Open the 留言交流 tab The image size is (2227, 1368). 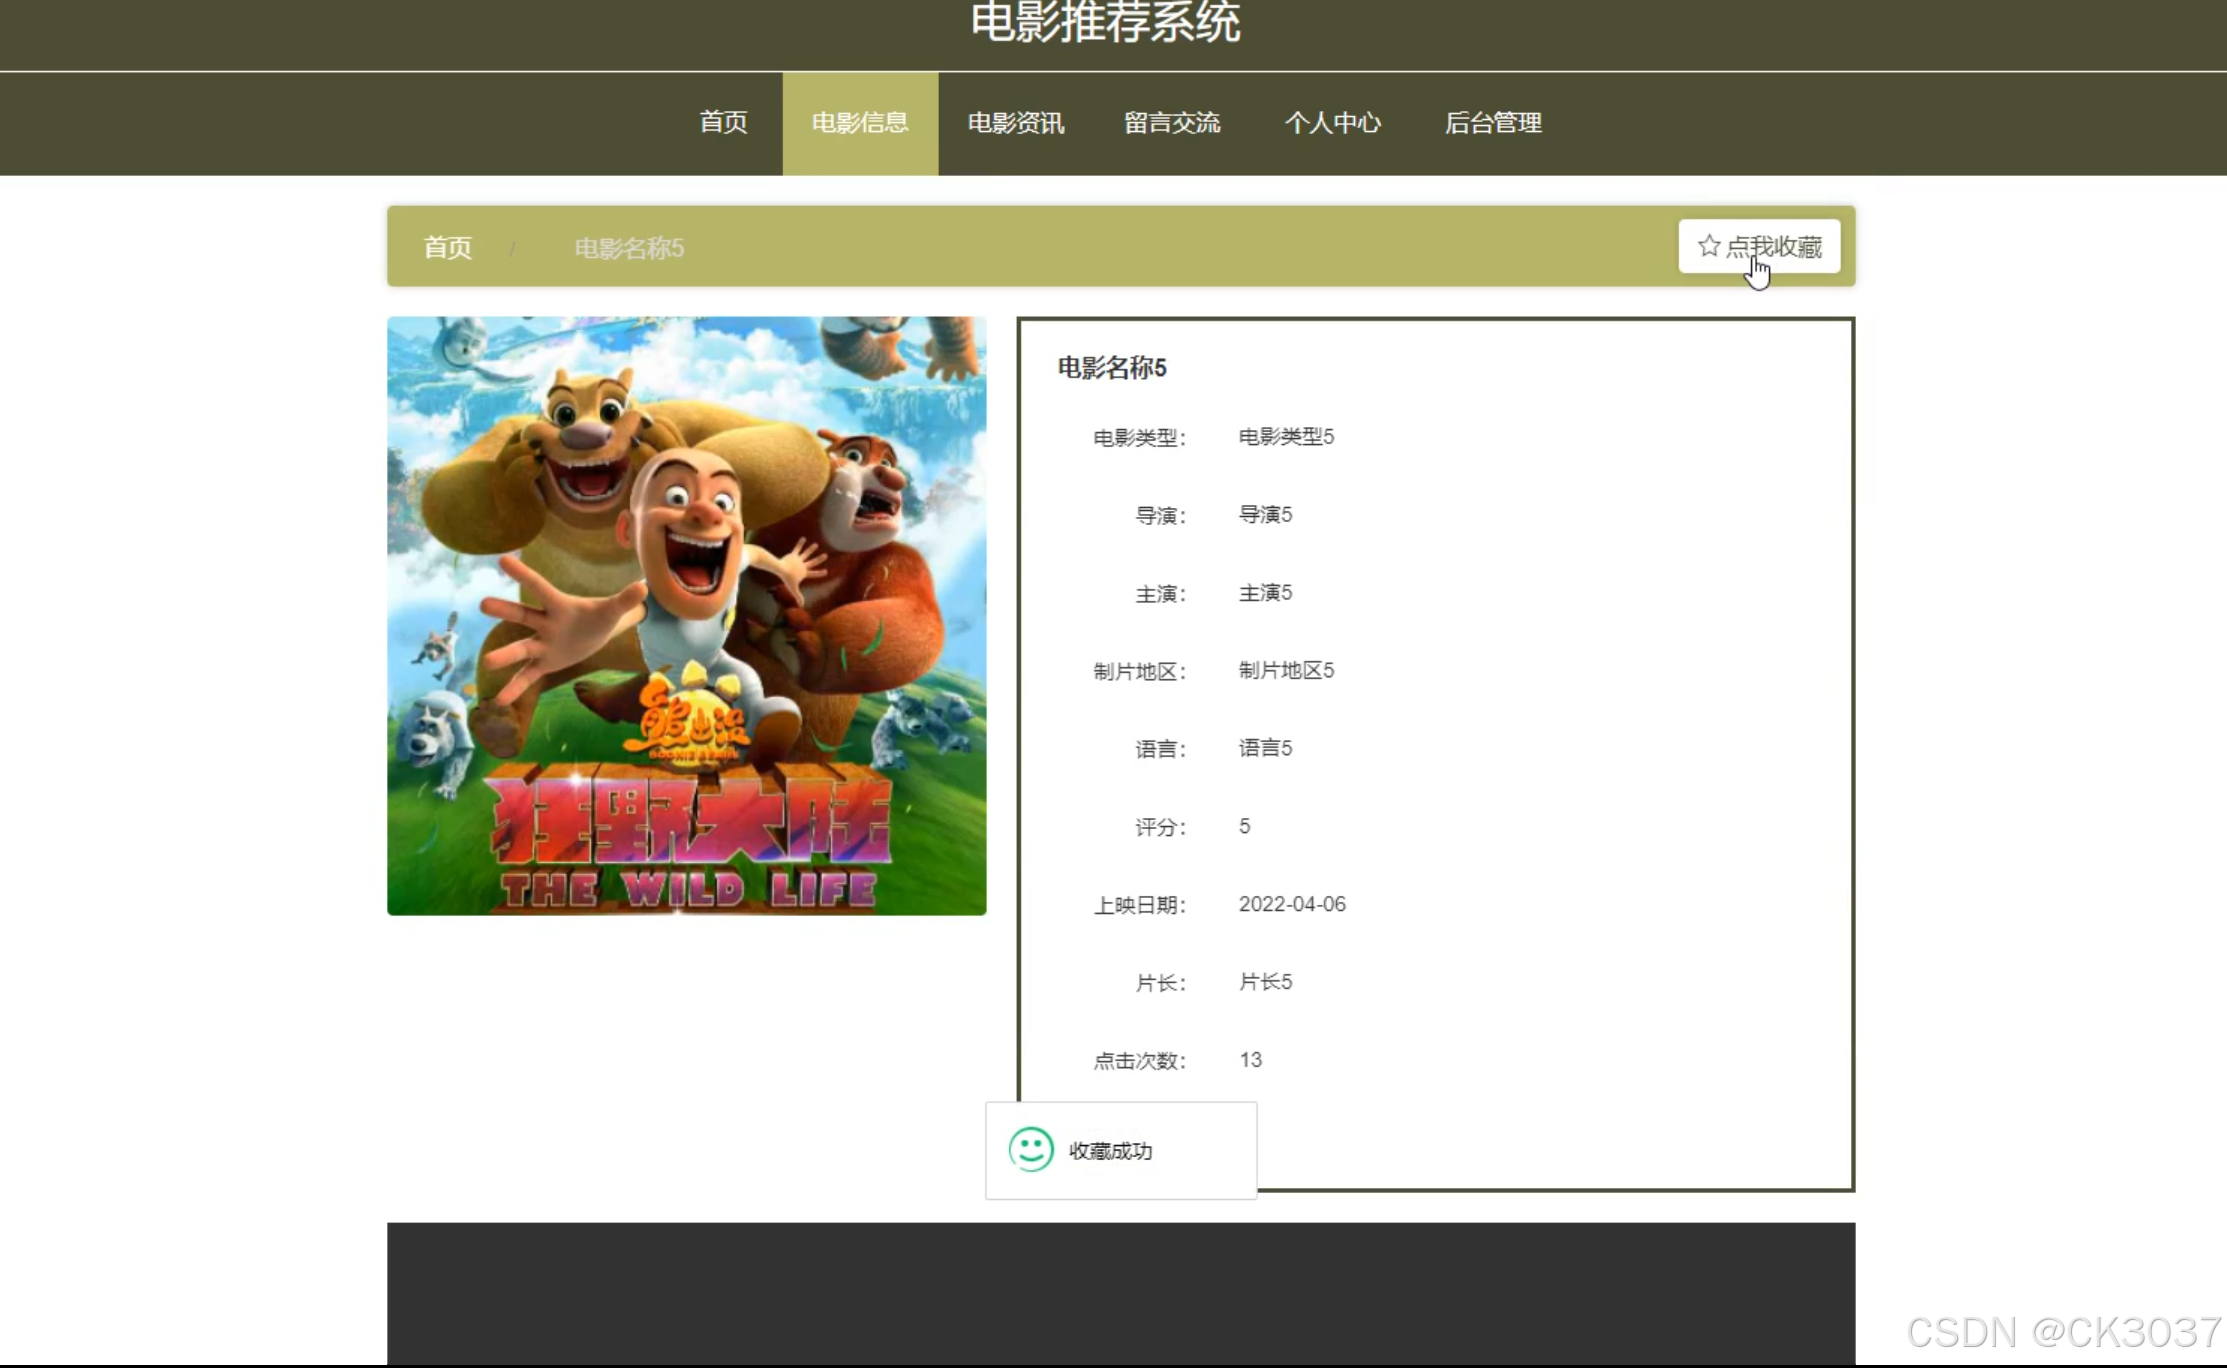click(x=1172, y=123)
